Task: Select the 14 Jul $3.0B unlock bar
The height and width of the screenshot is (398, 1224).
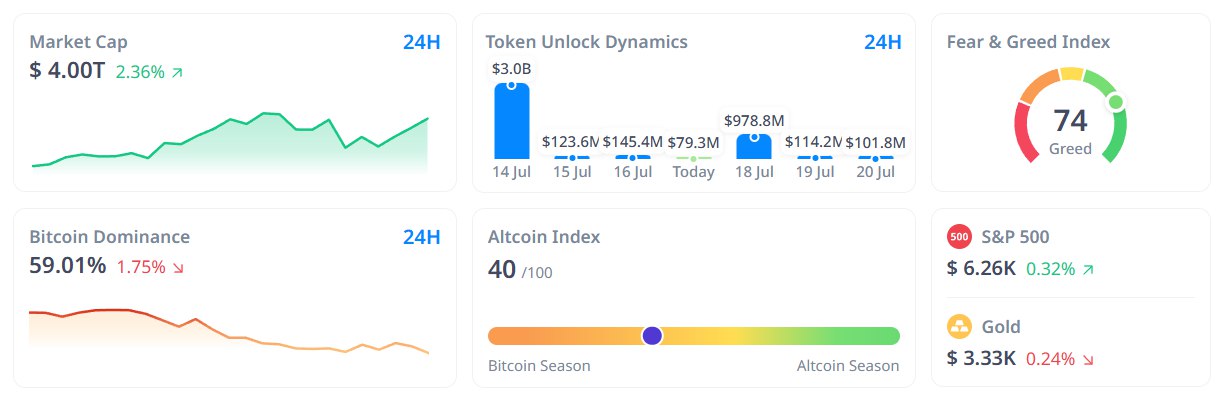Action: (512, 120)
